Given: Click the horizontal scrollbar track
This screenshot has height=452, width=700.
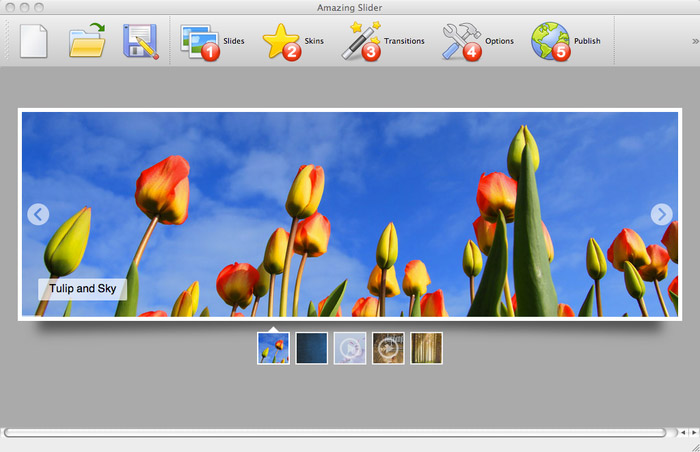Looking at the screenshot, I should click(335, 432).
